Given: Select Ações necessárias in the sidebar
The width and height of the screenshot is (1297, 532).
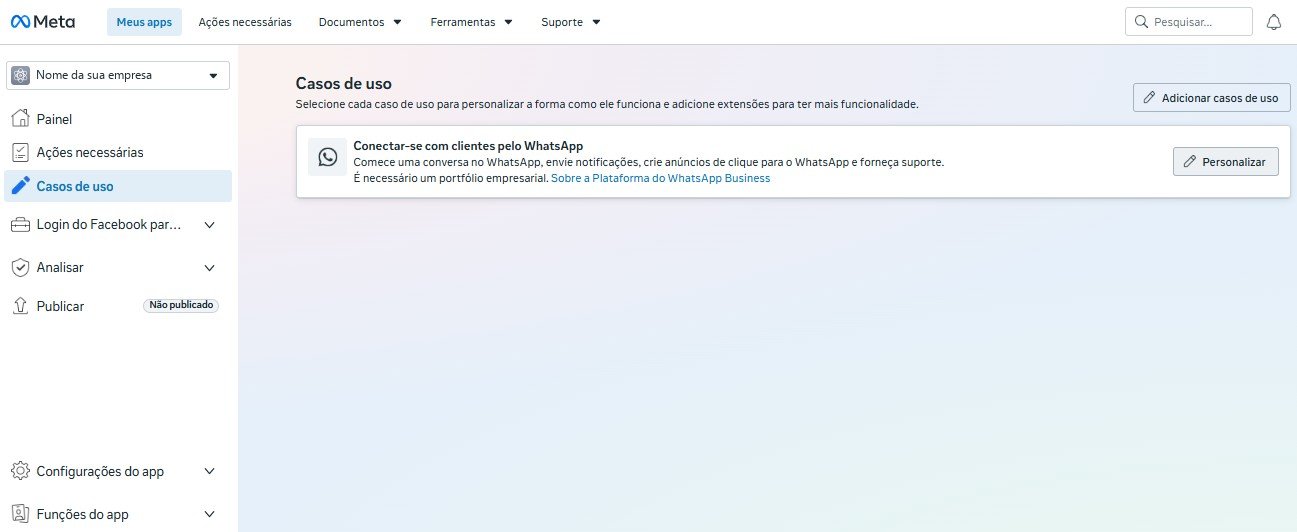Looking at the screenshot, I should 118,152.
